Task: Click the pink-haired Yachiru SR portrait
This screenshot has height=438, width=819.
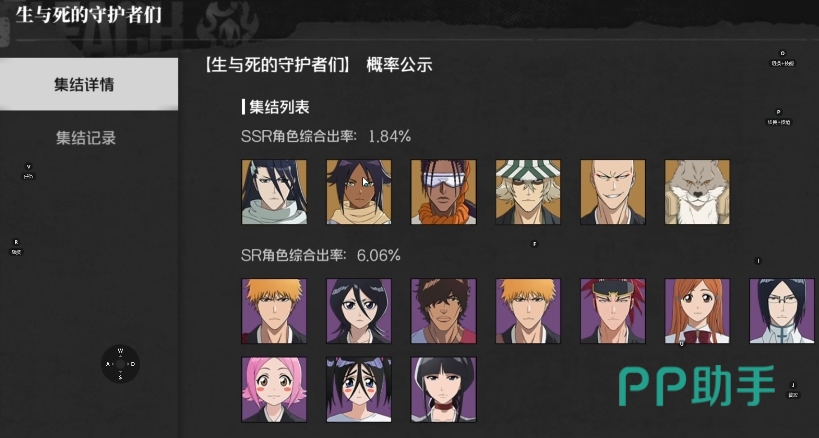Action: click(274, 389)
